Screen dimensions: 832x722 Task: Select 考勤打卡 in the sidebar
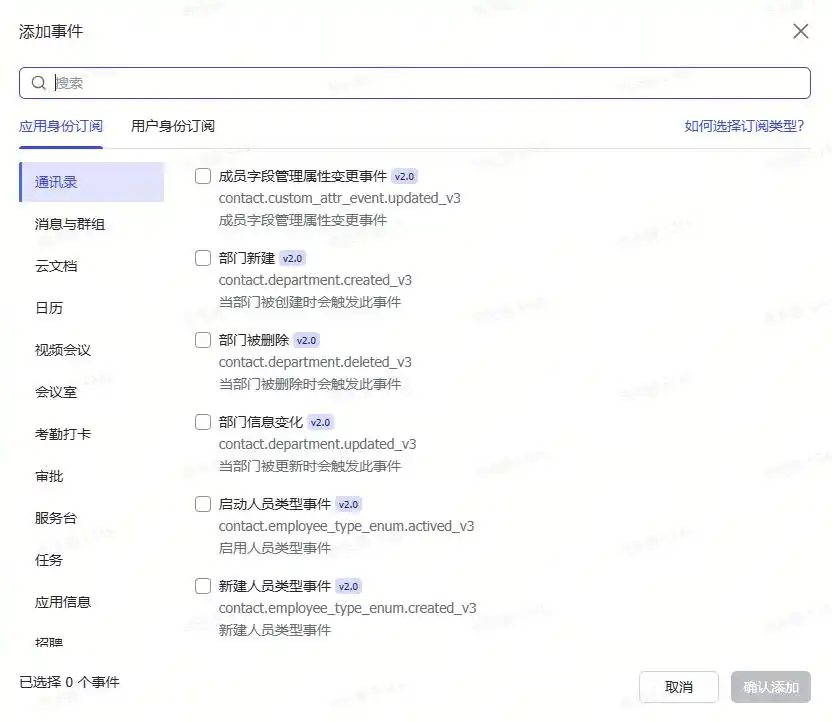click(63, 434)
